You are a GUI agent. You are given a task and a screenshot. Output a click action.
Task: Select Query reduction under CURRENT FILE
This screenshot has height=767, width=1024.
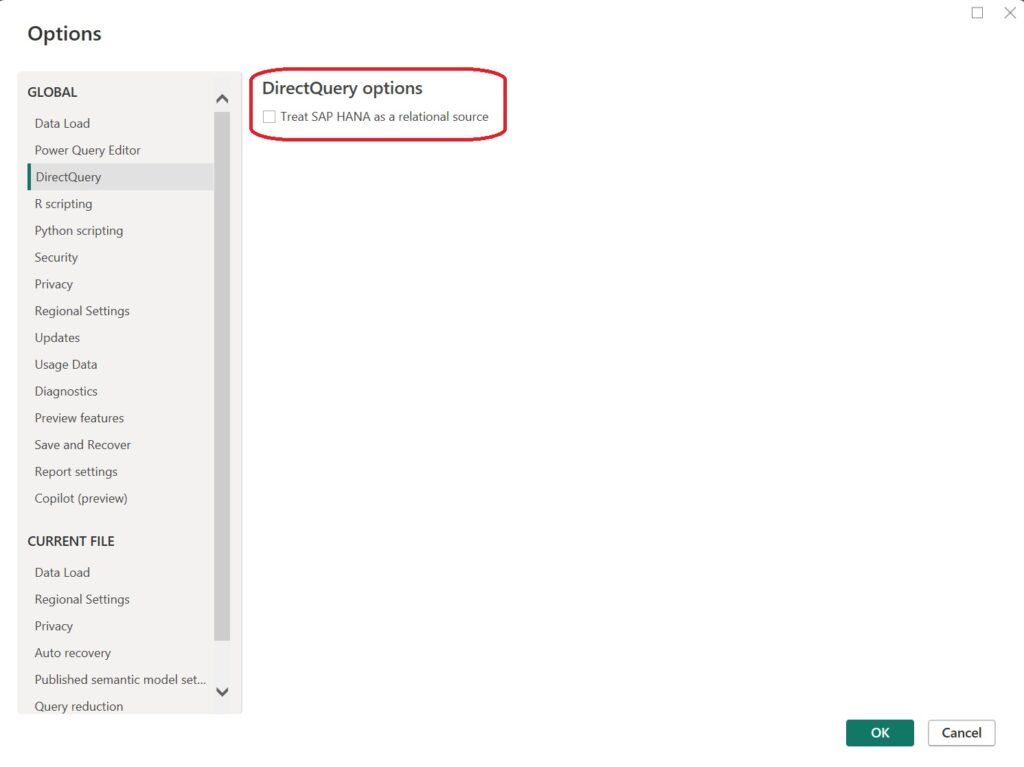78,706
